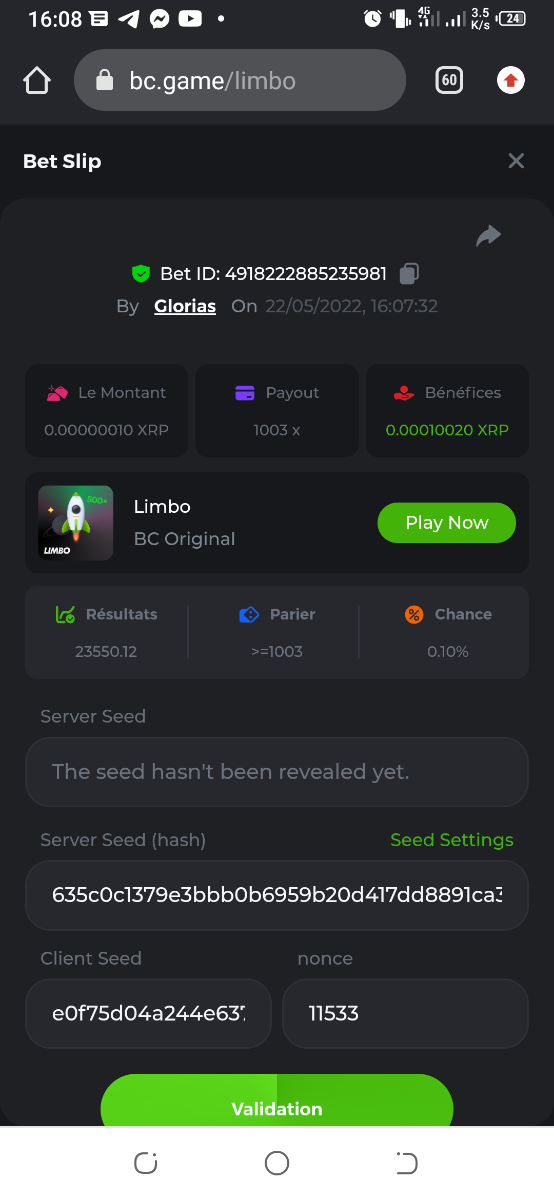The height and width of the screenshot is (1200, 554).
Task: Copy the Bet ID with copy icon
Action: (409, 273)
